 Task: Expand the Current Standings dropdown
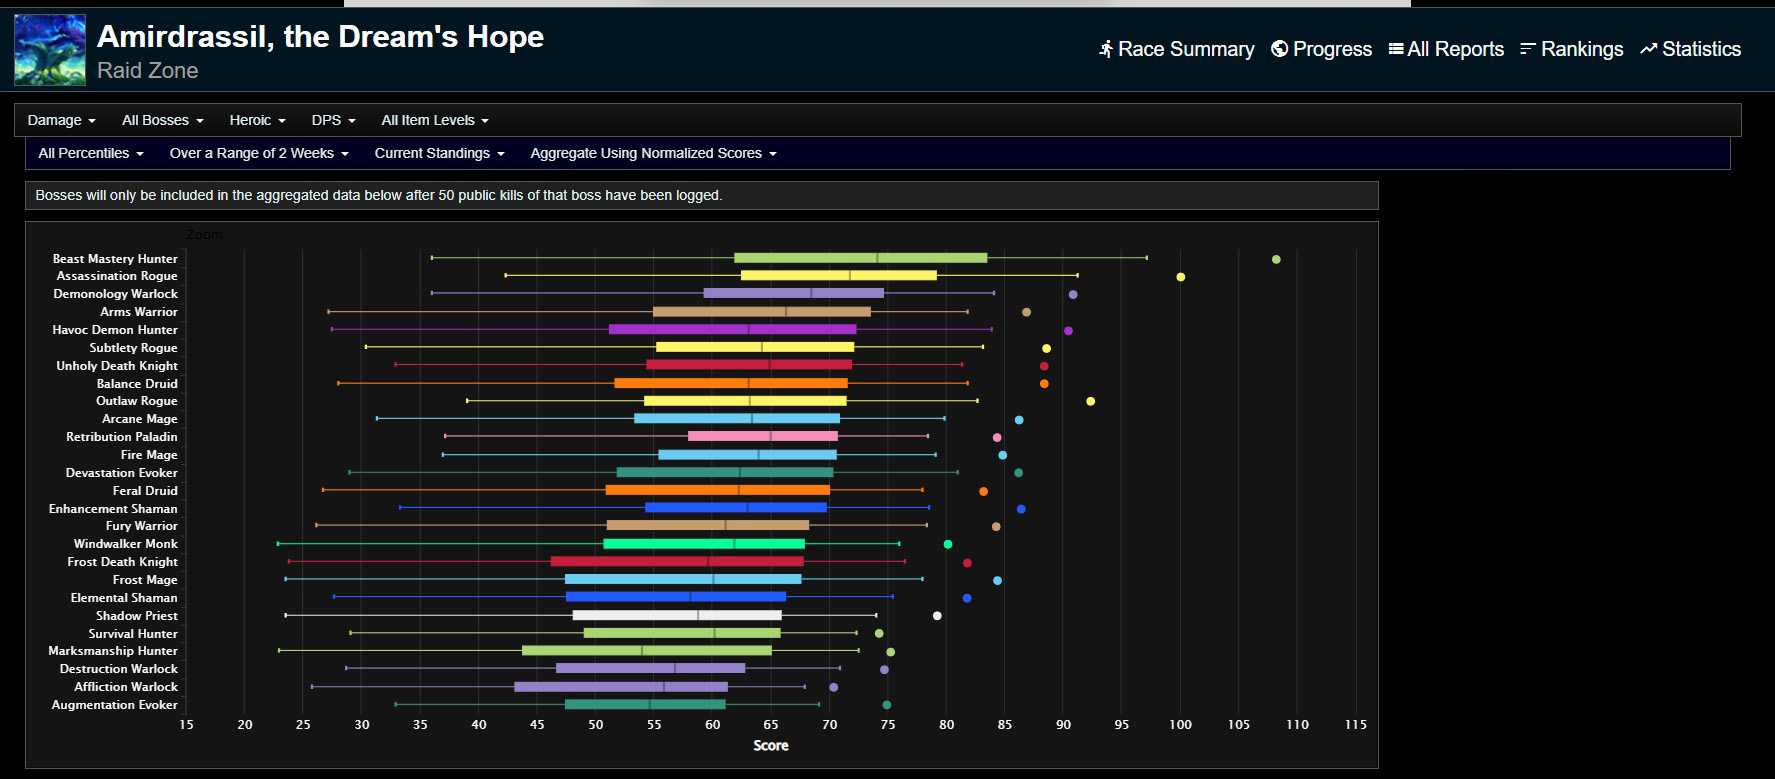pos(439,153)
